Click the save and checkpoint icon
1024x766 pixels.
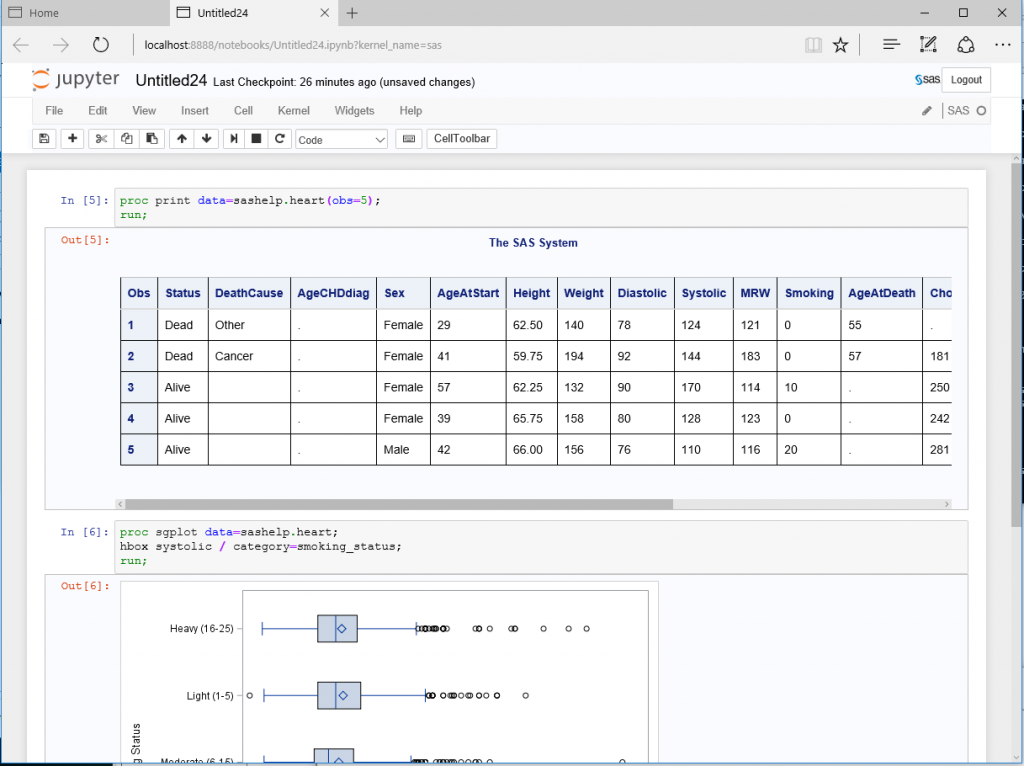(x=44, y=139)
